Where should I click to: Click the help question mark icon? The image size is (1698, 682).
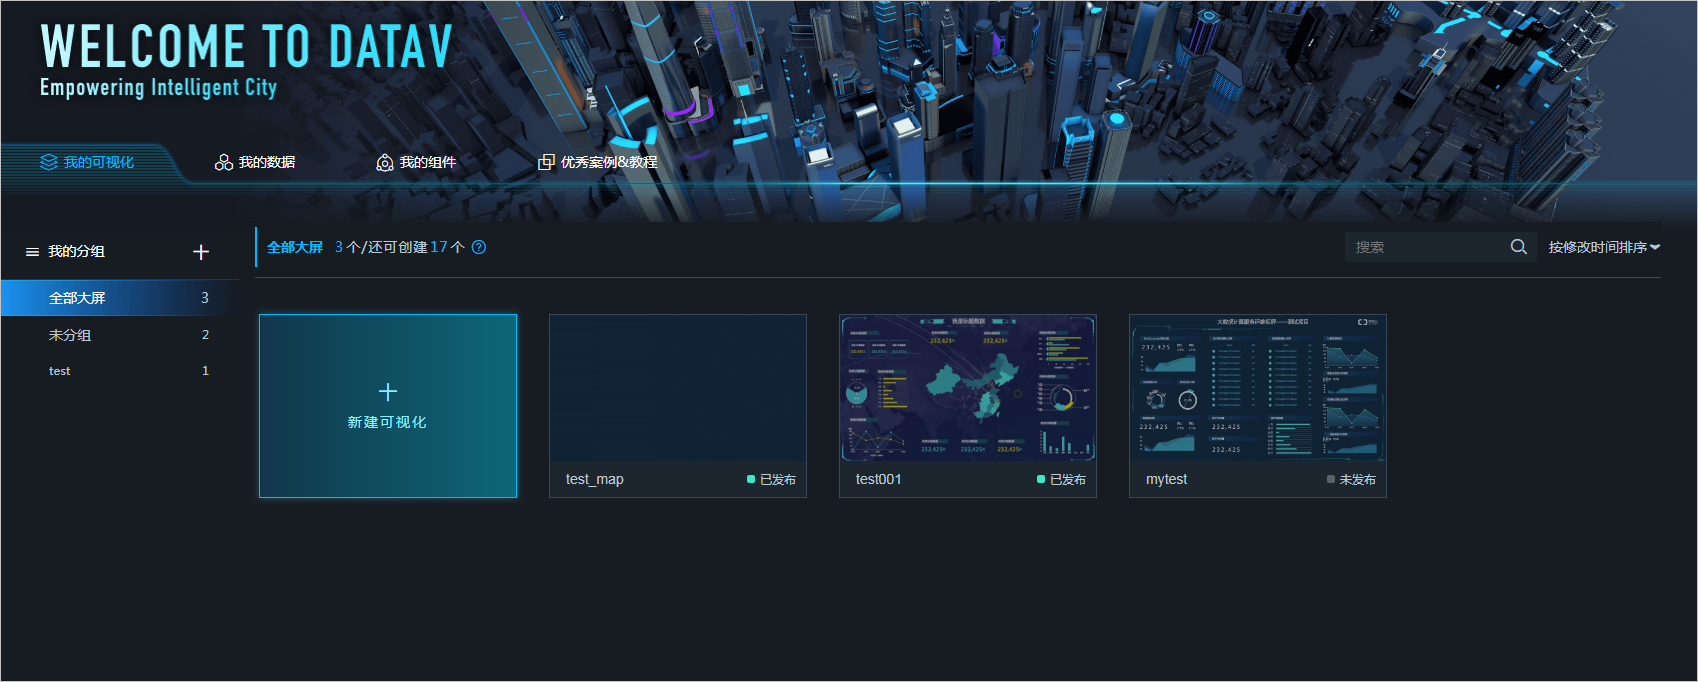[479, 247]
